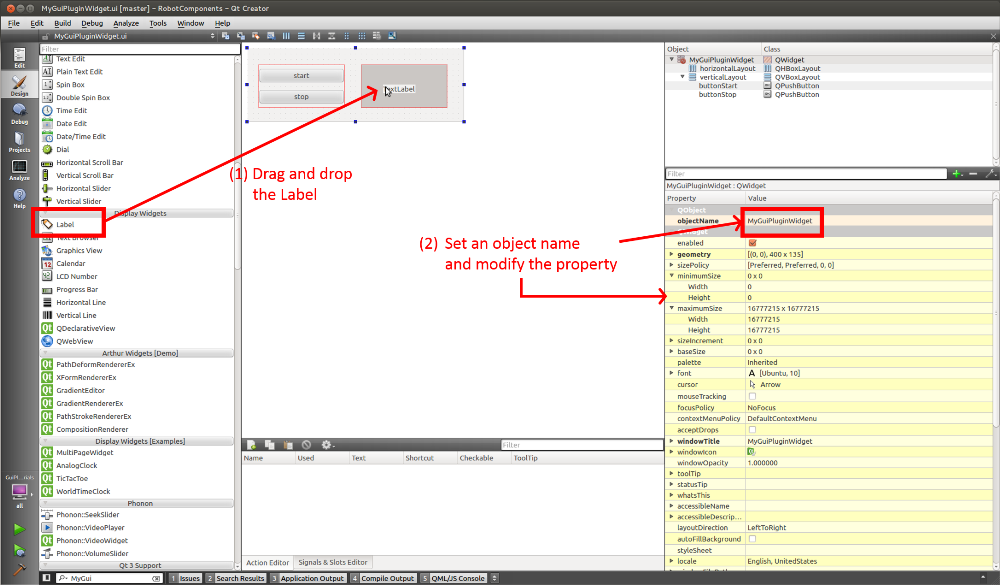Collapse MyGuiPluginWidget in object tree
Image resolution: width=1000 pixels, height=585 pixels.
click(672, 59)
